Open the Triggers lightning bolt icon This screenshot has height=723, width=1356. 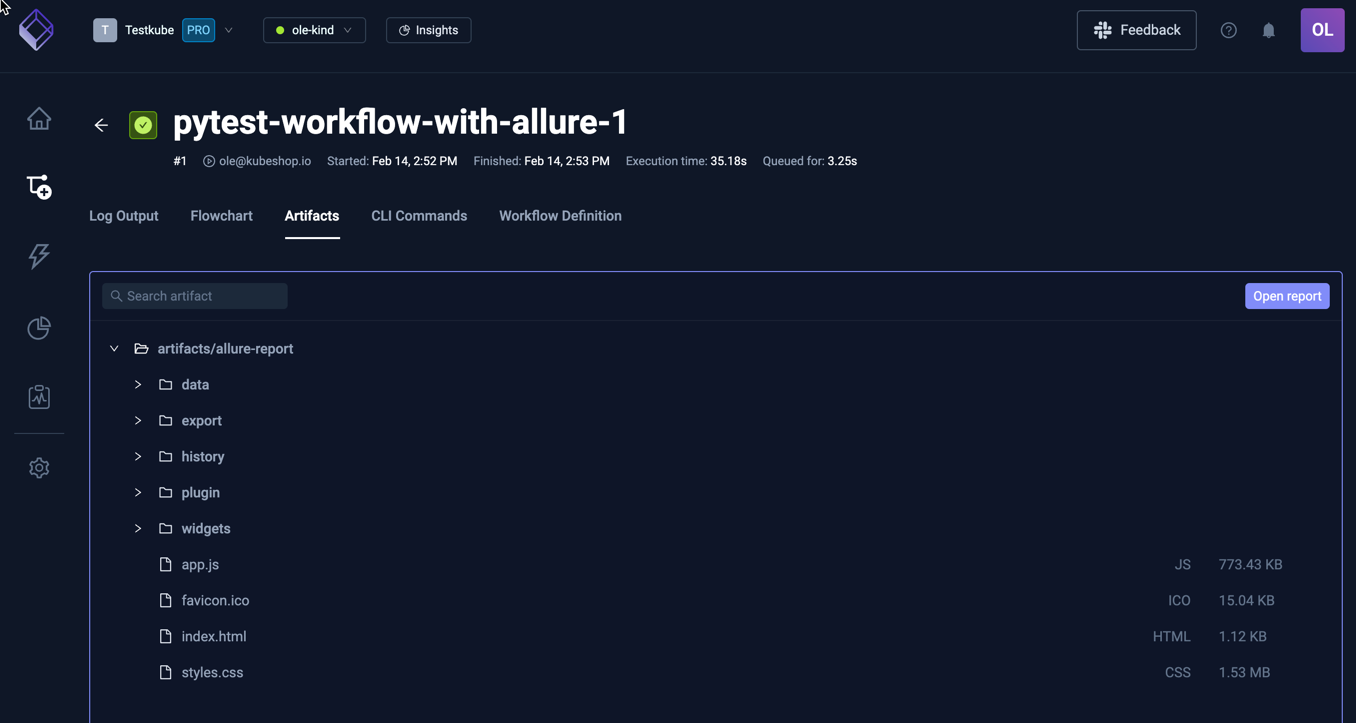tap(38, 256)
